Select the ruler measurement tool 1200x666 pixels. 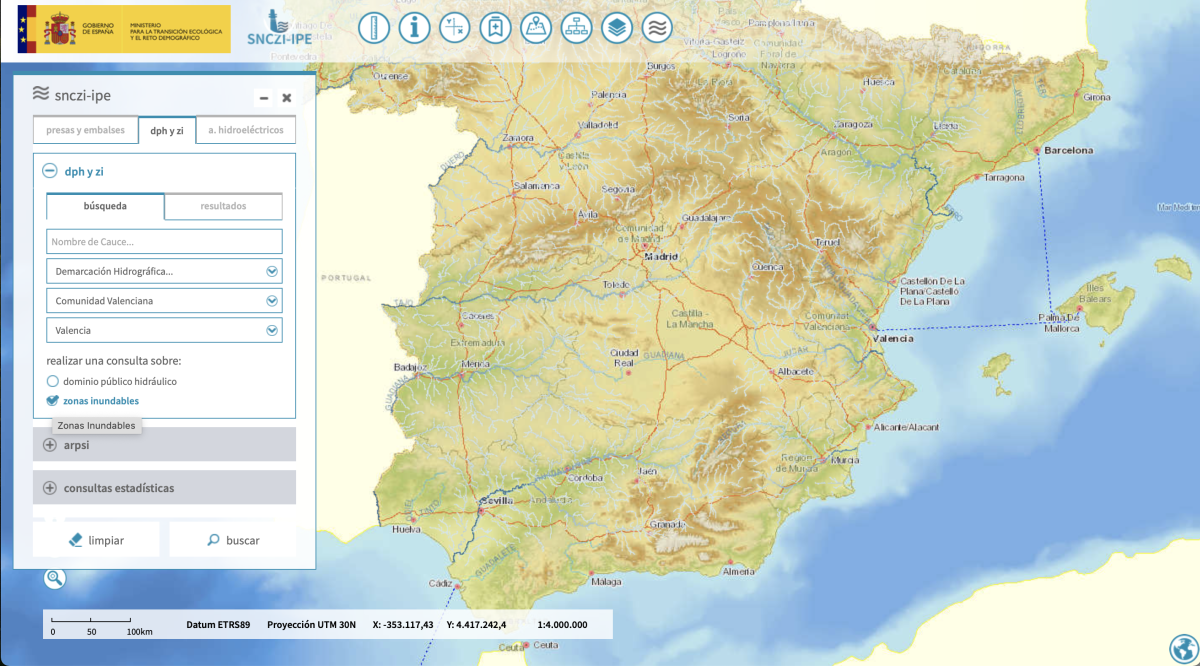pyautogui.click(x=373, y=28)
